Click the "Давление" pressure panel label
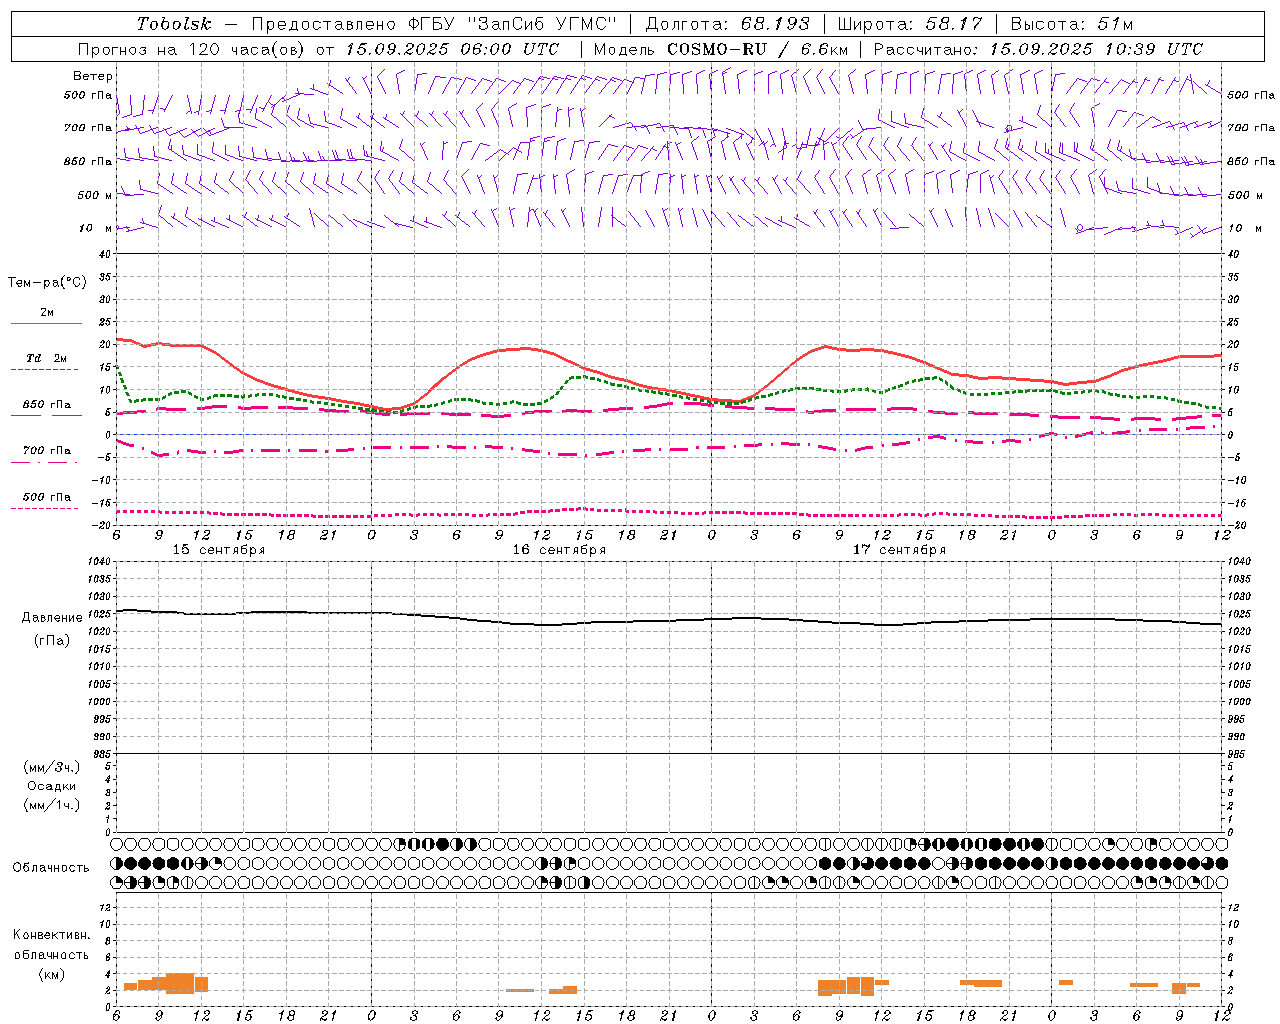1280x1024 pixels. tap(52, 618)
